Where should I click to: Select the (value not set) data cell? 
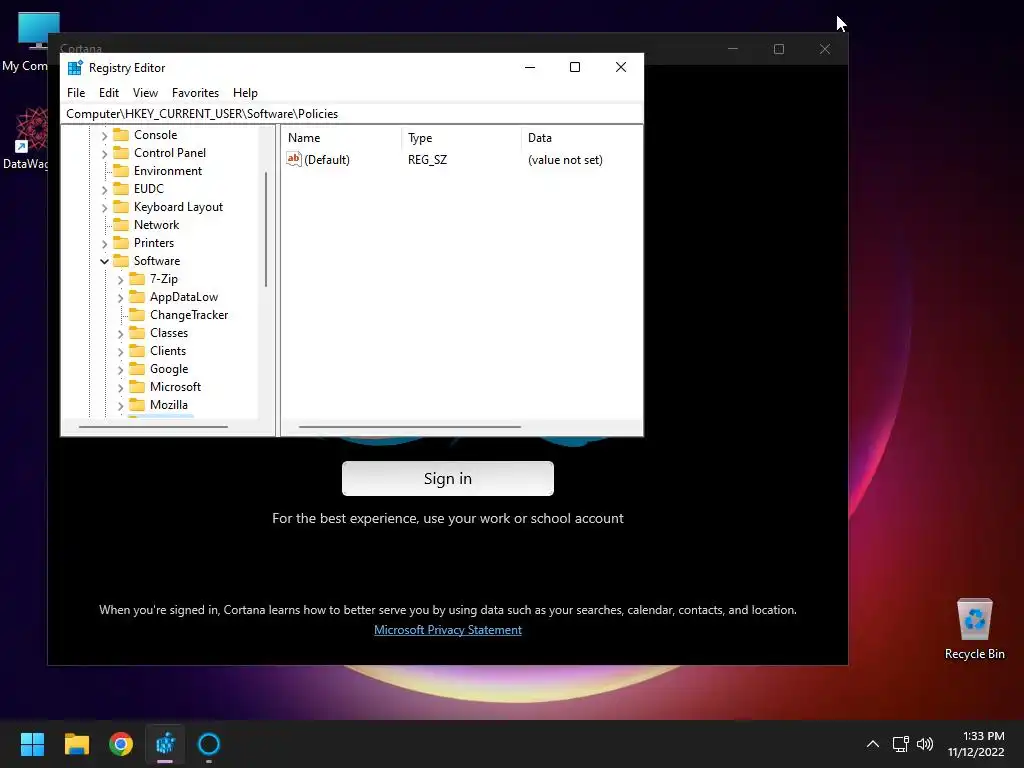[565, 159]
